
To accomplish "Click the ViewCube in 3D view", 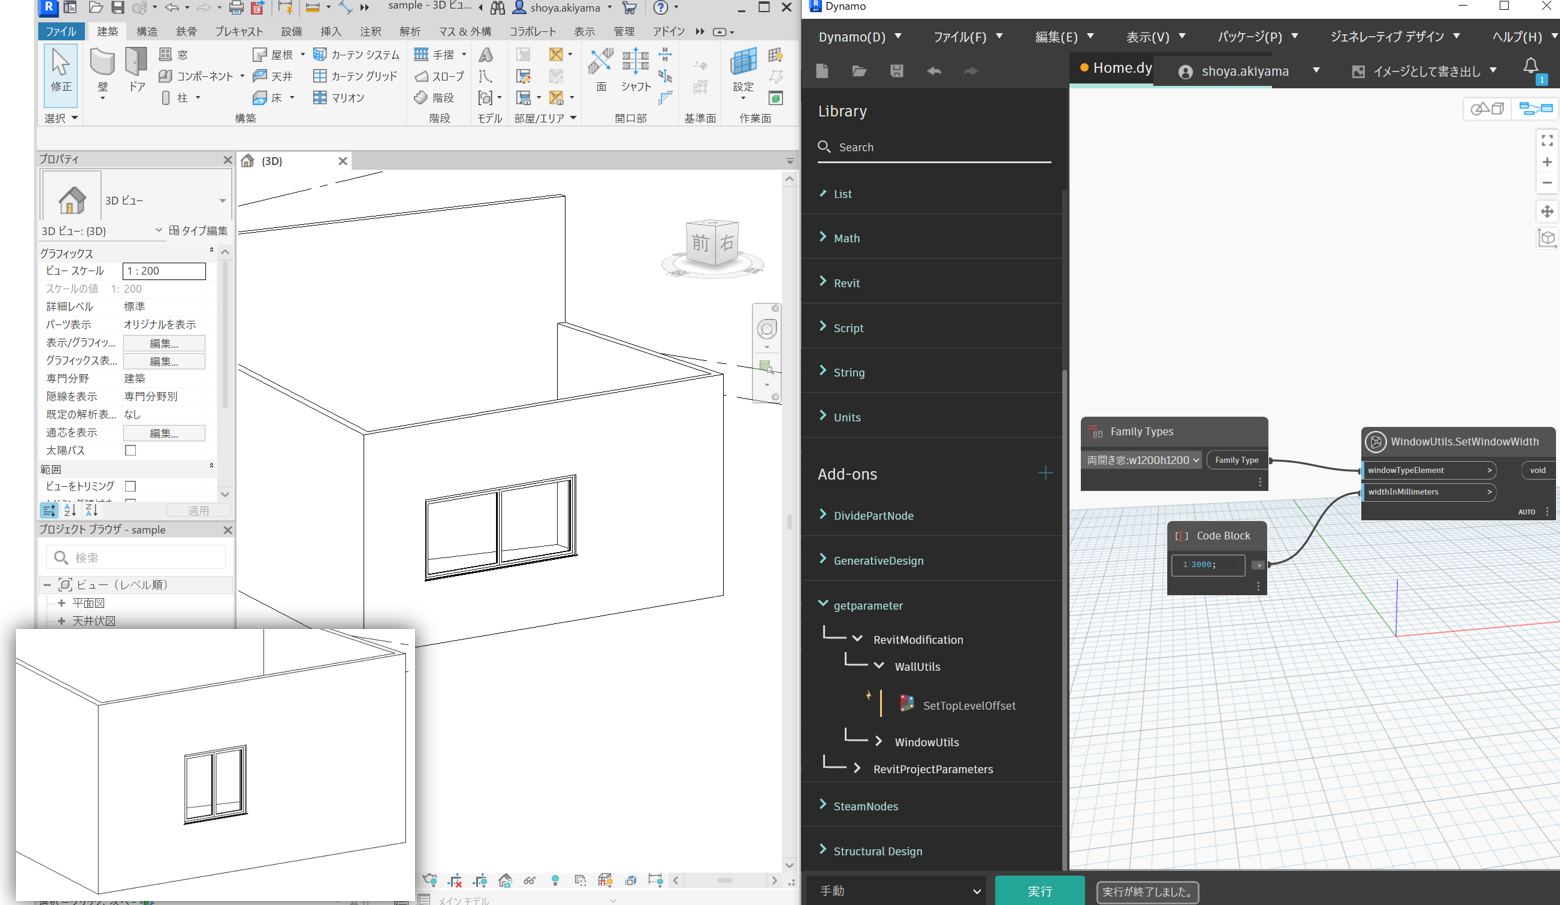I will [x=712, y=243].
